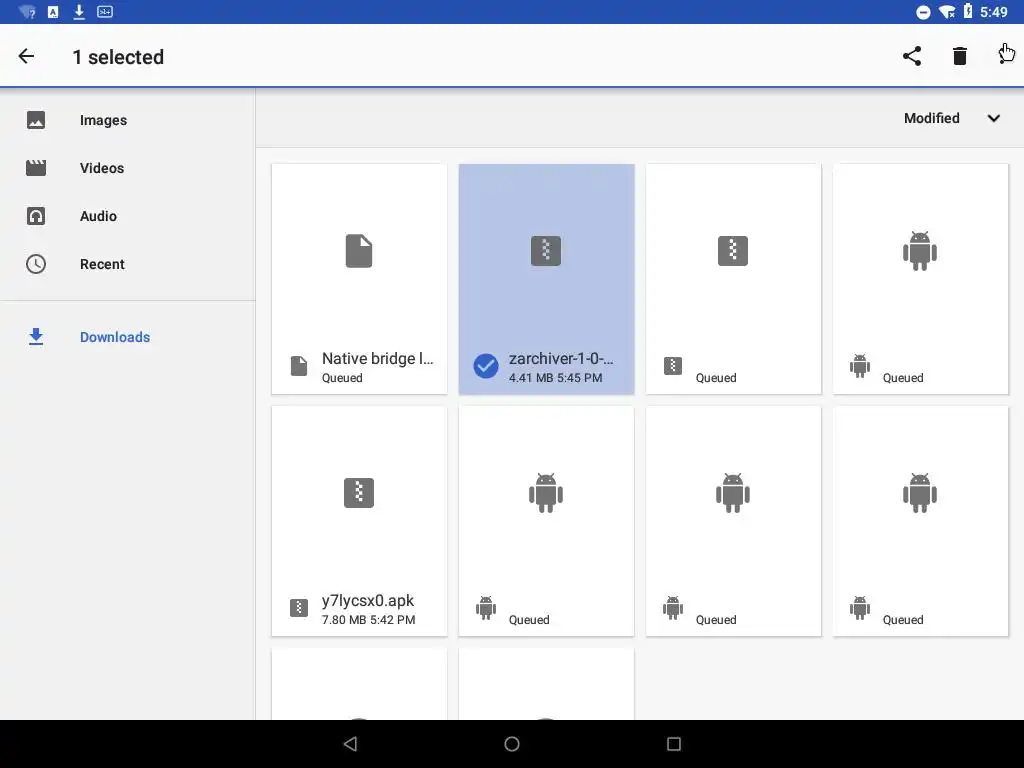1024x768 pixels.
Task: Select the Native bridge file tile
Action: (359, 279)
